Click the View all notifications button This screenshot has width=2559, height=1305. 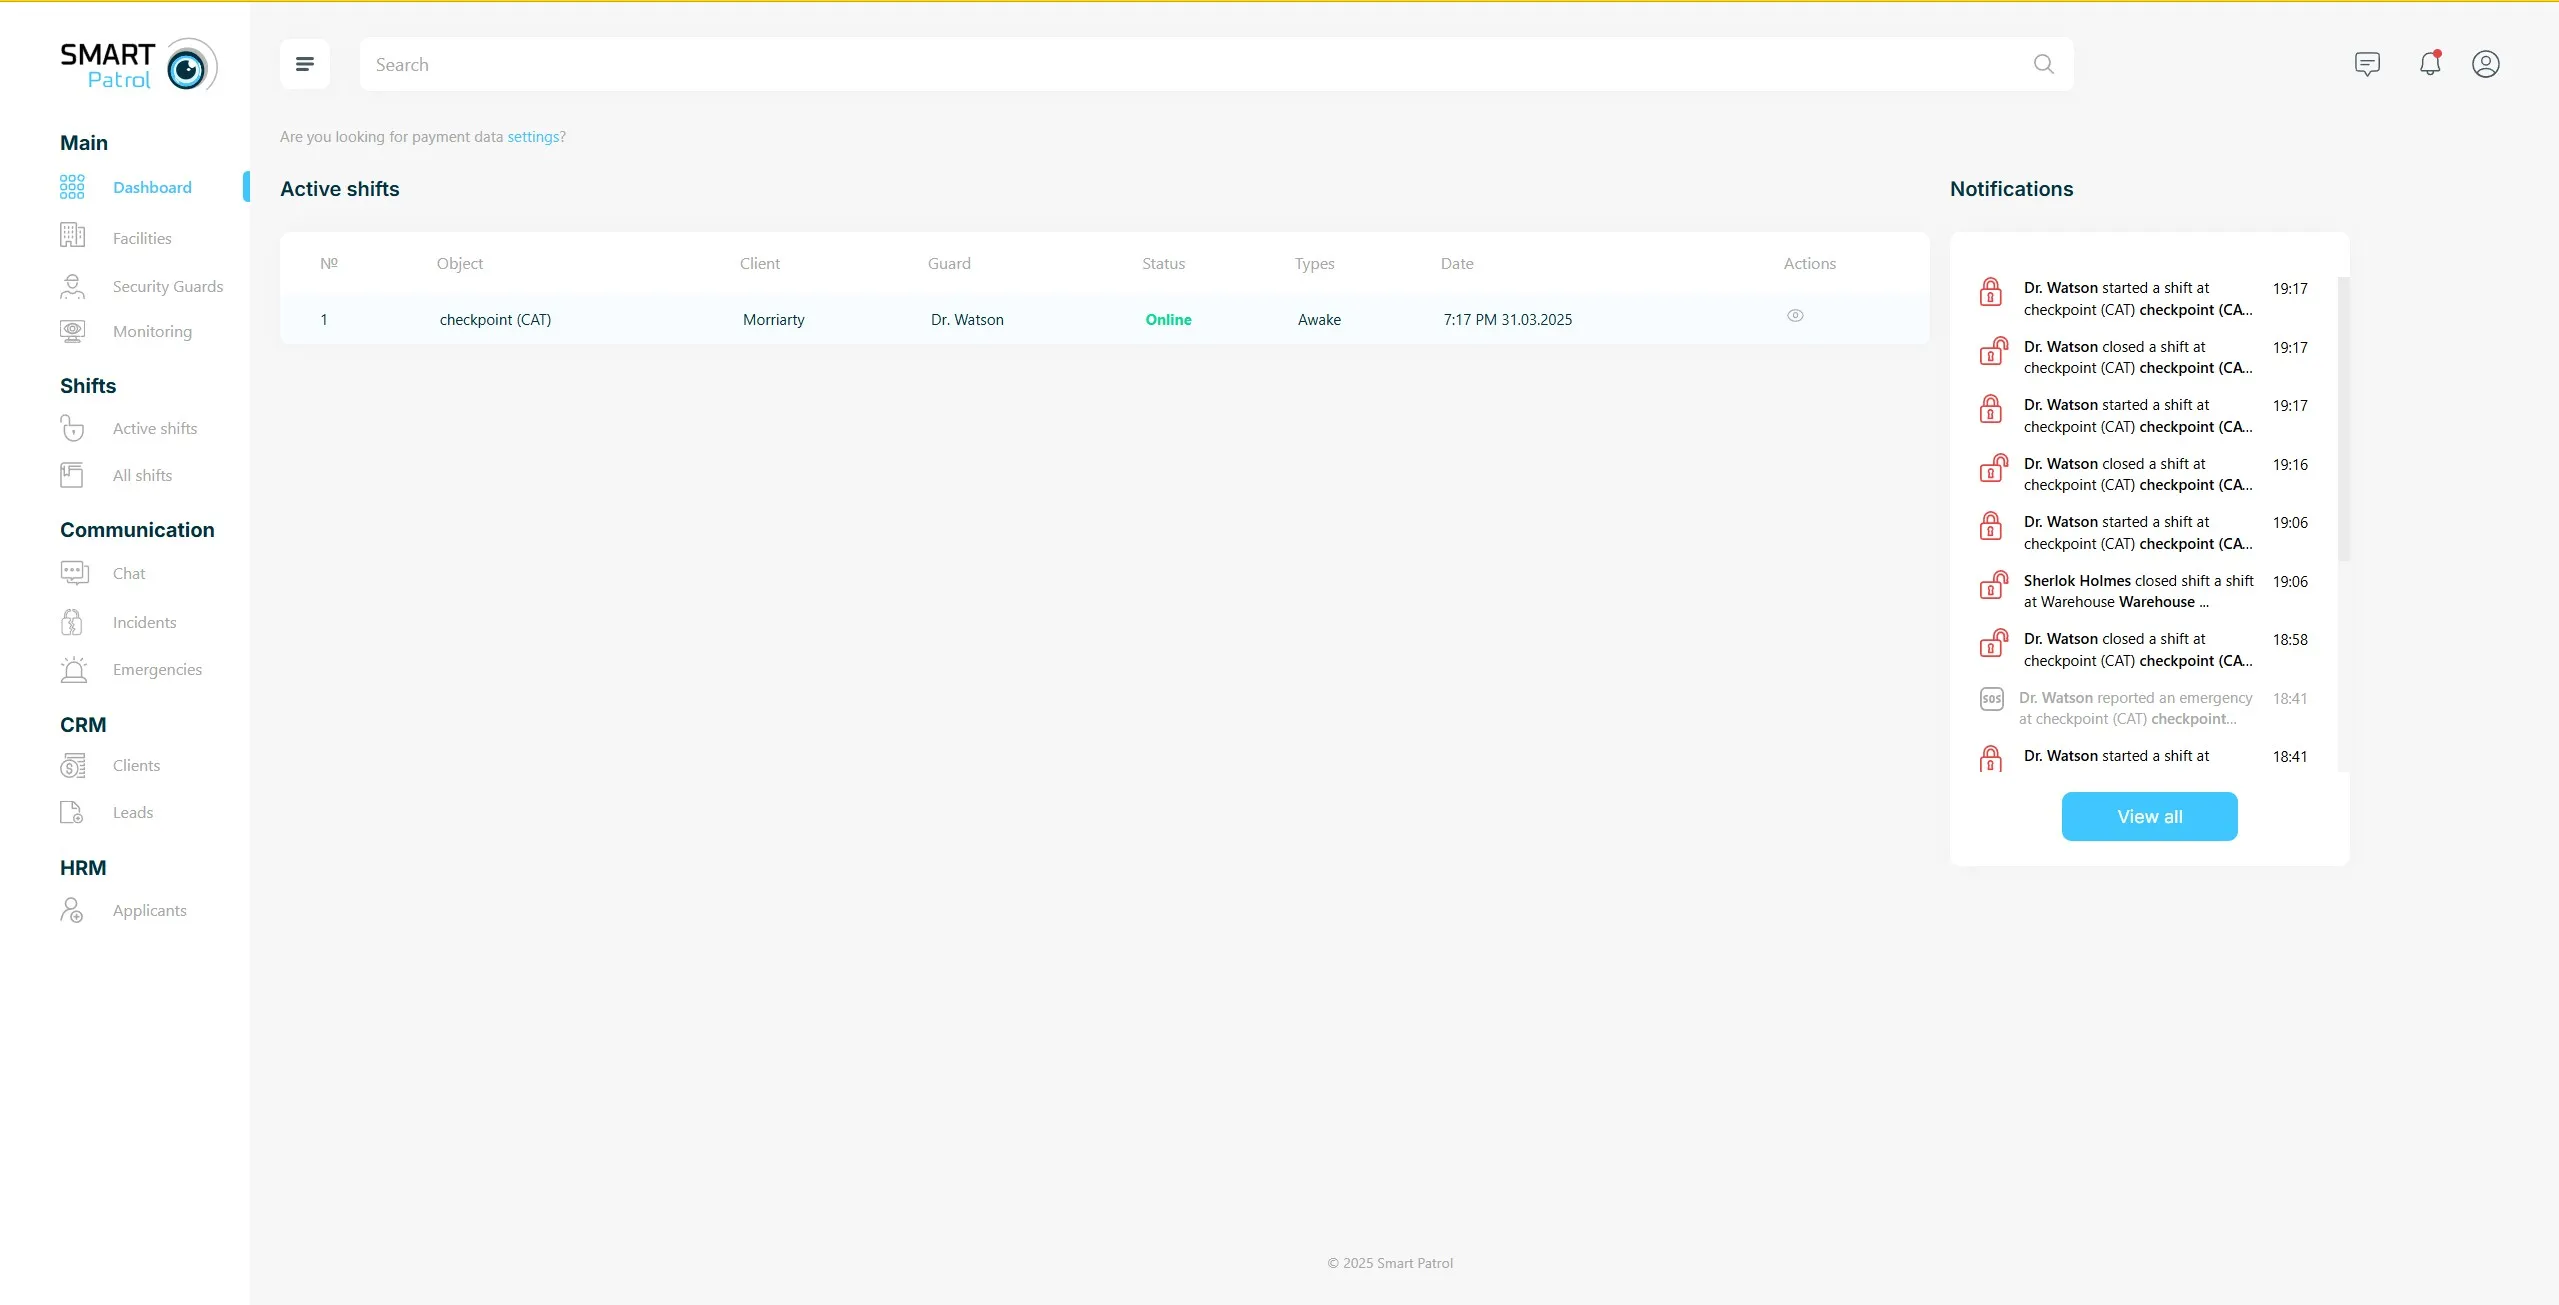click(x=2149, y=816)
